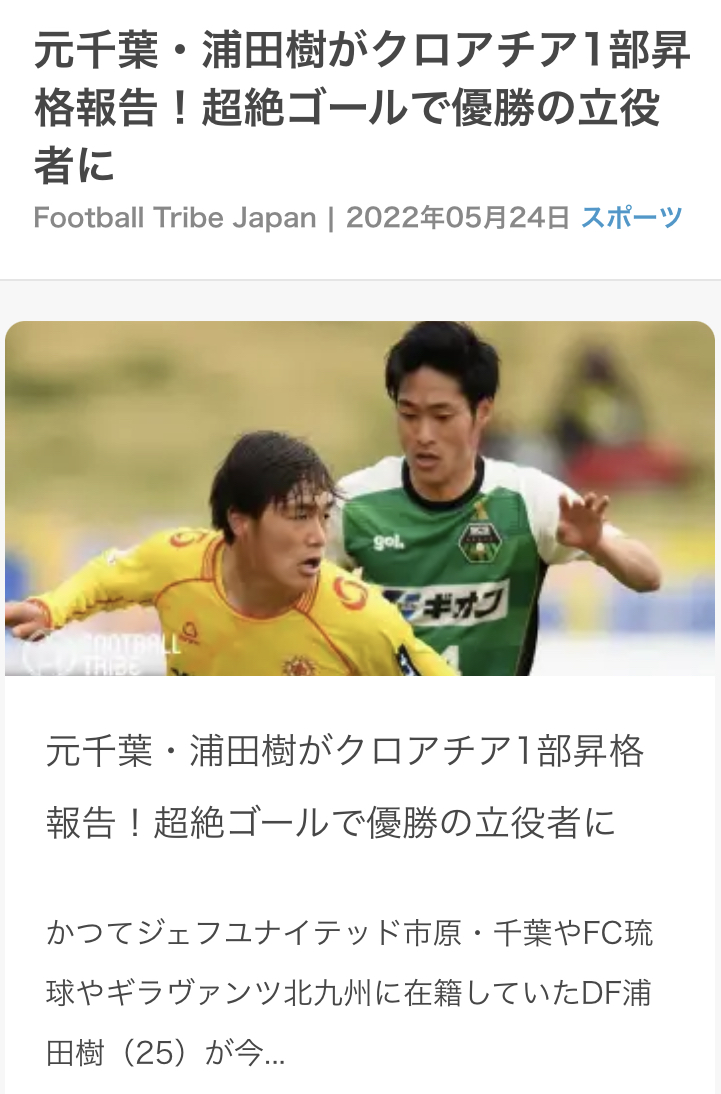Open the bold headline about 浦田樹's promotion
721x1094 pixels.
[x=362, y=108]
